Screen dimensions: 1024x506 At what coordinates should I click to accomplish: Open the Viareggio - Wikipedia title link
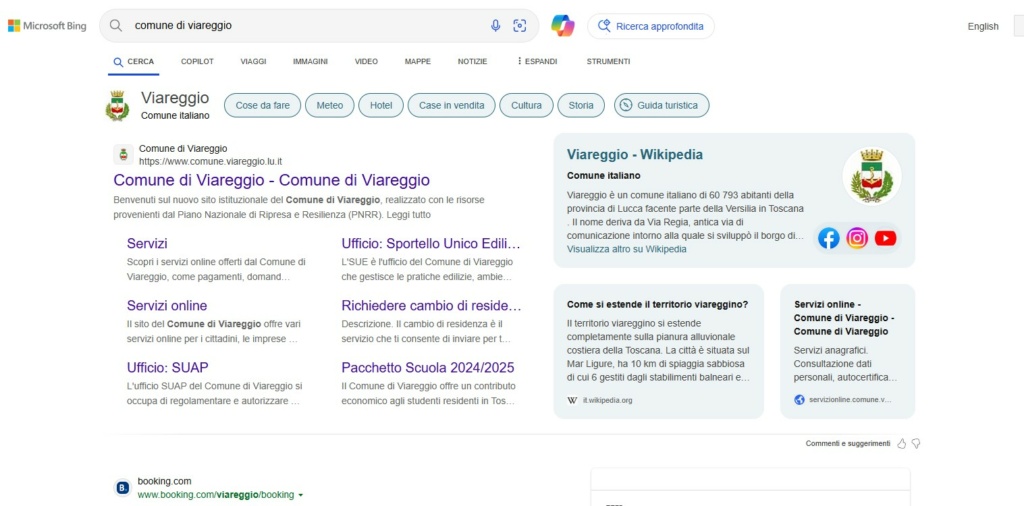[x=635, y=155]
